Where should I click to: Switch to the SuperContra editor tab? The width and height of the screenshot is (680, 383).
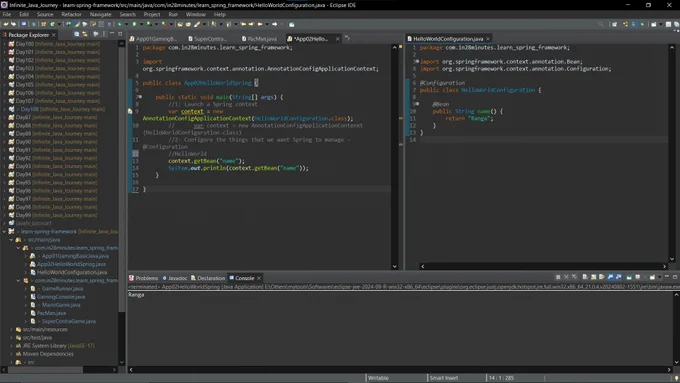click(x=207, y=39)
